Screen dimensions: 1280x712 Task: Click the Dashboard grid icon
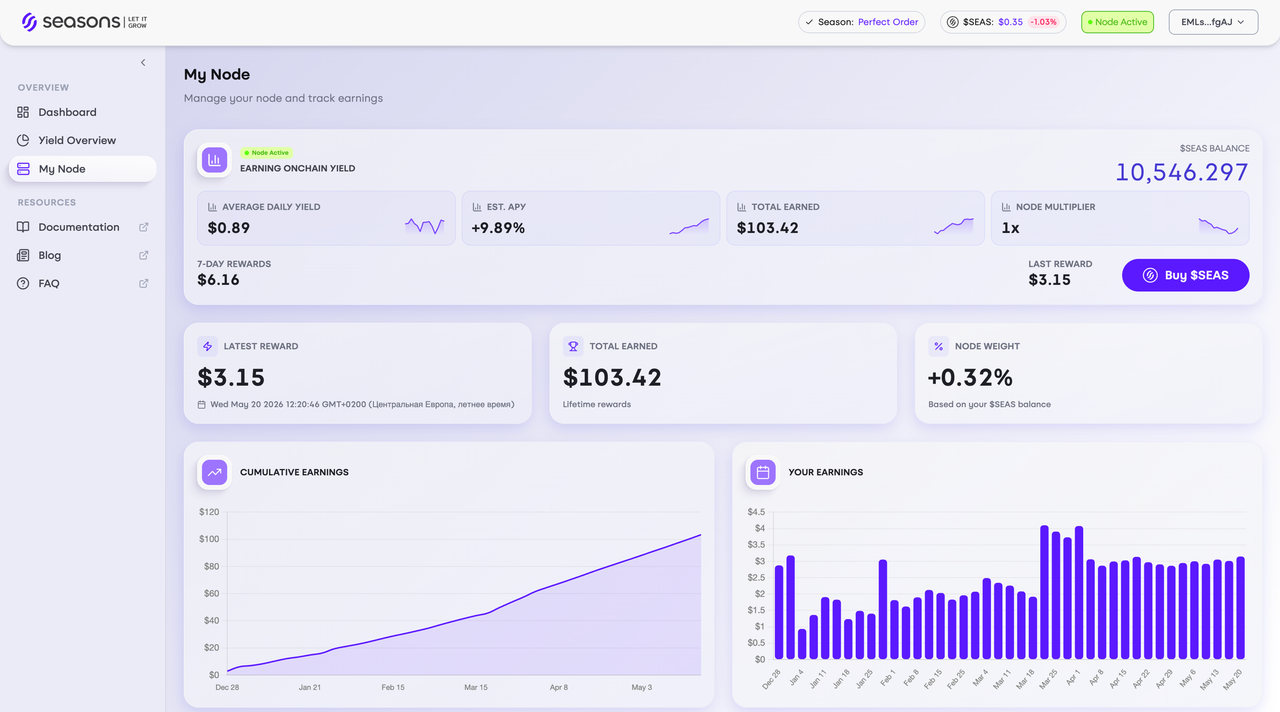23,112
